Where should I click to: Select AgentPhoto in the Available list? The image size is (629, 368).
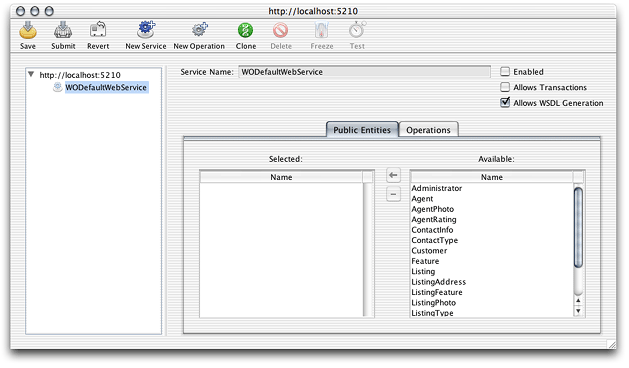pyautogui.click(x=492, y=209)
